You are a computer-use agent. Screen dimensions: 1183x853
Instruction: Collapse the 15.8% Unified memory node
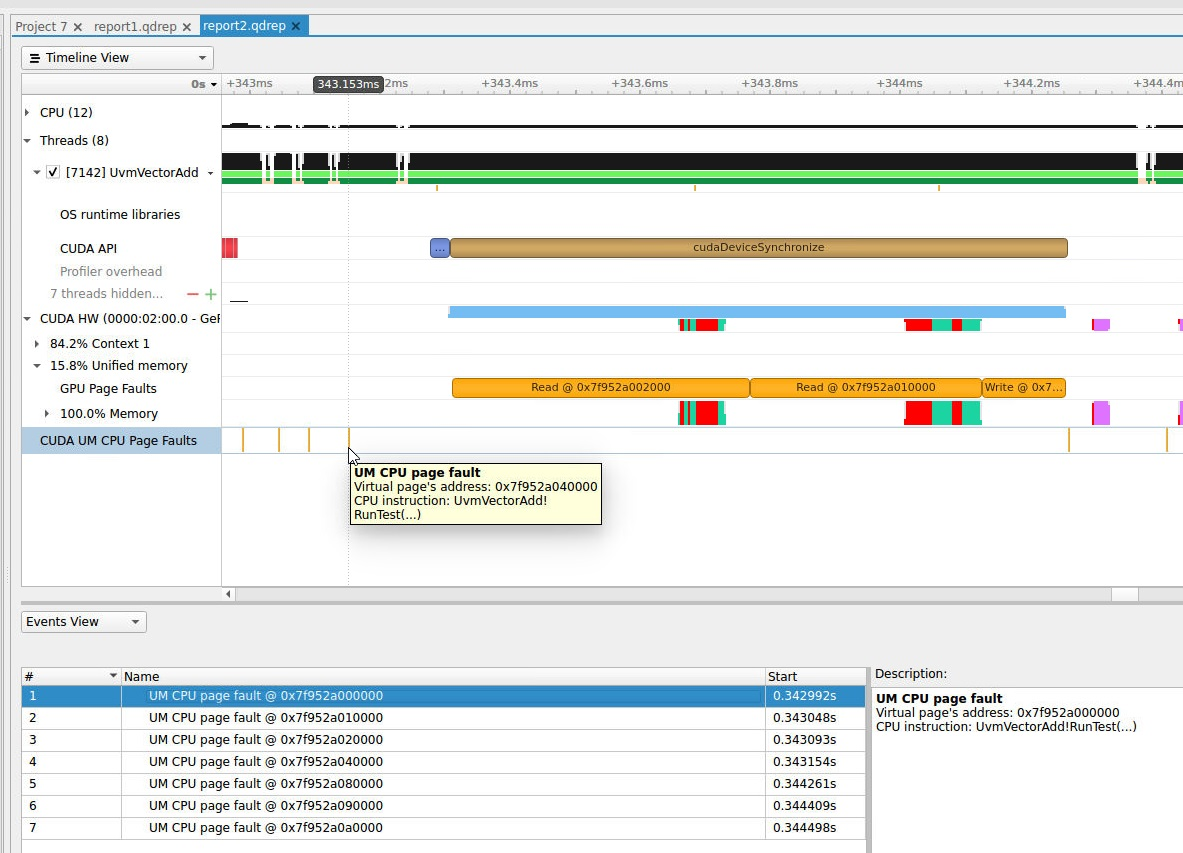[x=38, y=366]
